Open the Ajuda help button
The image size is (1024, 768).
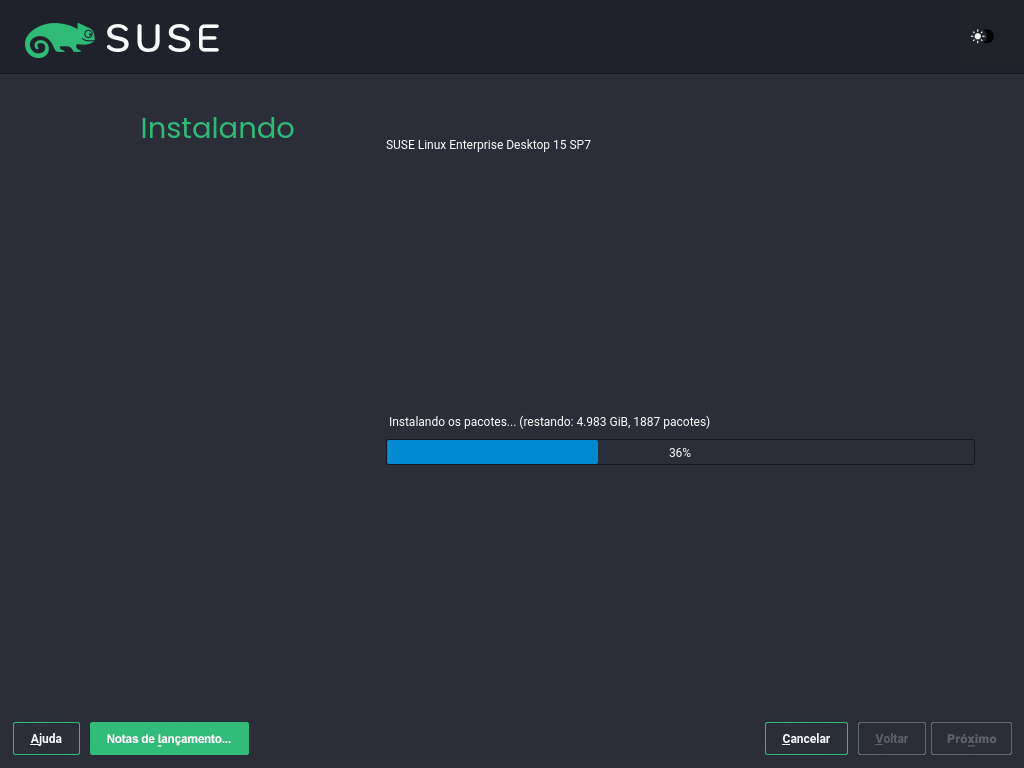coord(46,739)
